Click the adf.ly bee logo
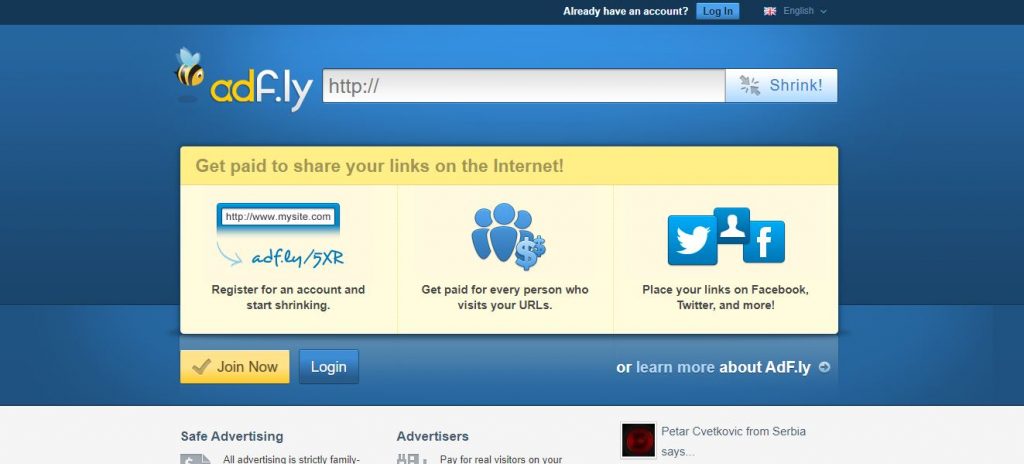The image size is (1024, 464). 244,80
